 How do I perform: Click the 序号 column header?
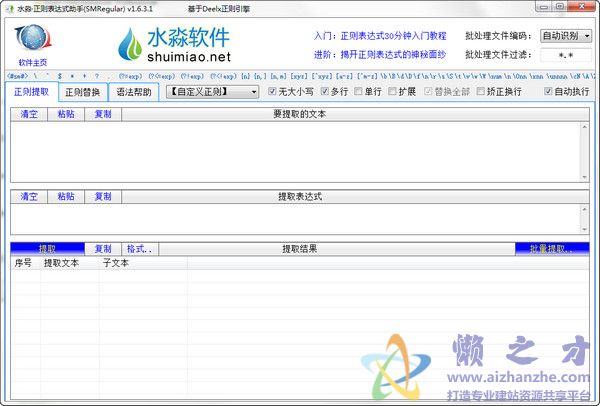coord(26,263)
